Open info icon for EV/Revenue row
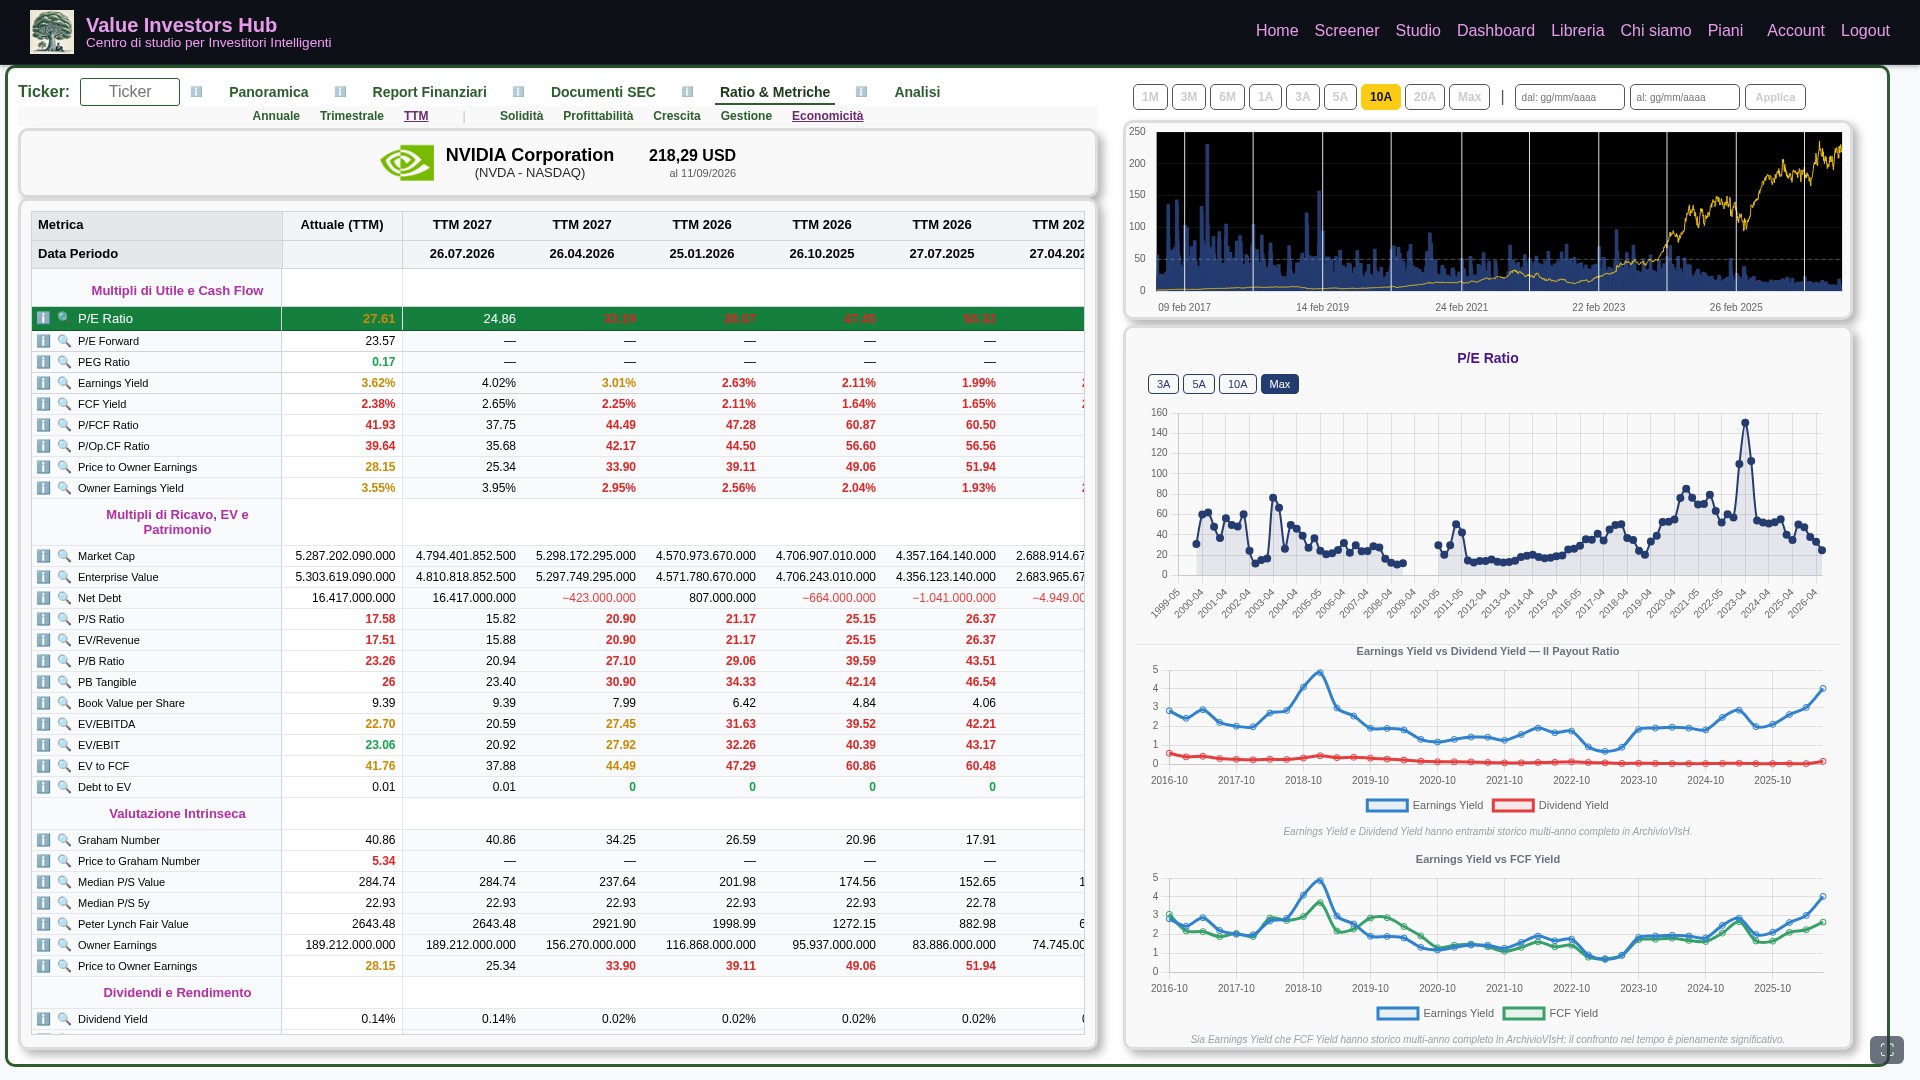Image resolution: width=1920 pixels, height=1080 pixels. click(x=43, y=640)
